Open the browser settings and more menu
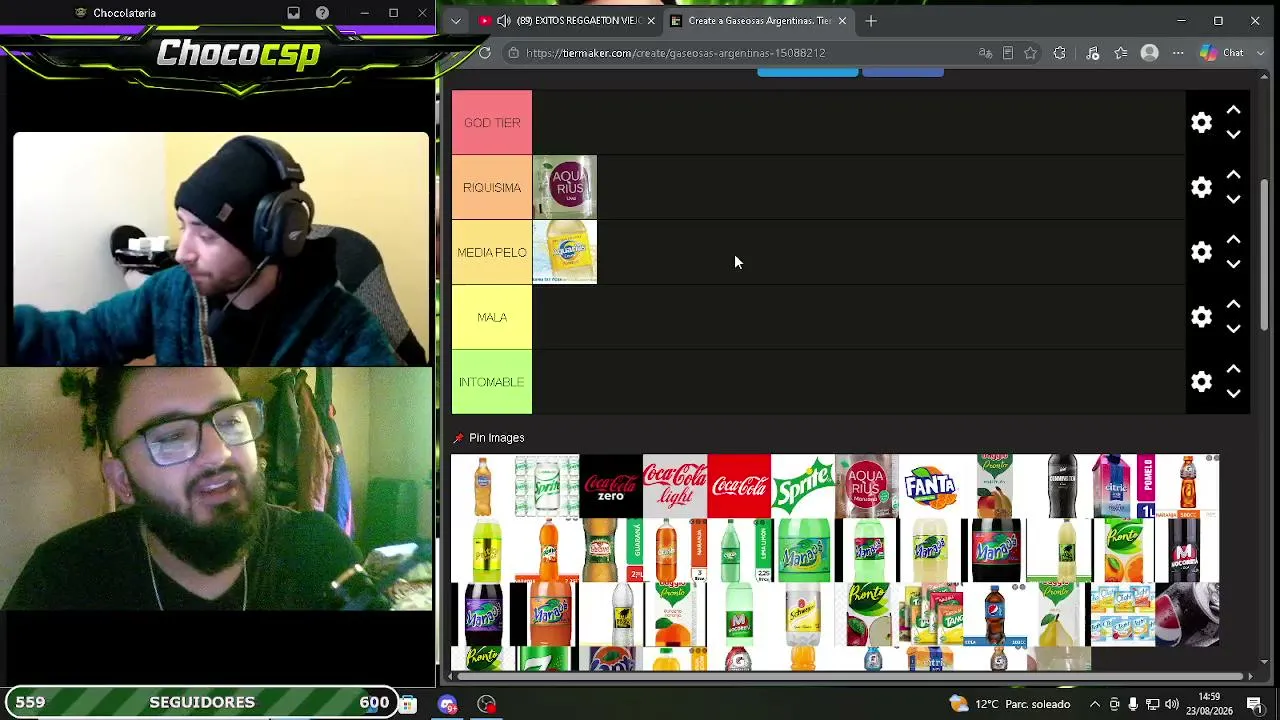Screen dimensions: 1280x720 (1178, 53)
